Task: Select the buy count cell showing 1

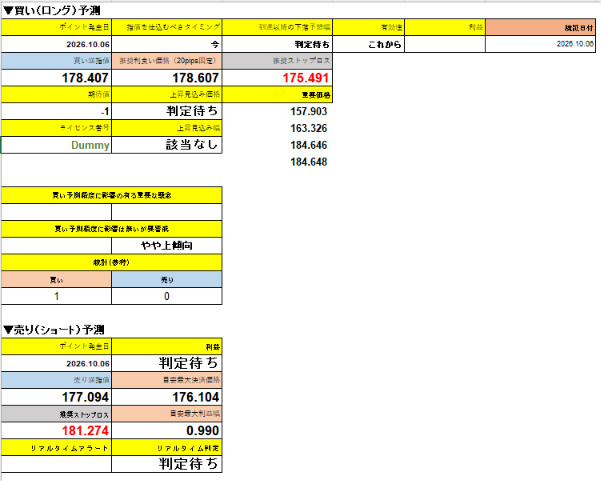Action: point(56,296)
